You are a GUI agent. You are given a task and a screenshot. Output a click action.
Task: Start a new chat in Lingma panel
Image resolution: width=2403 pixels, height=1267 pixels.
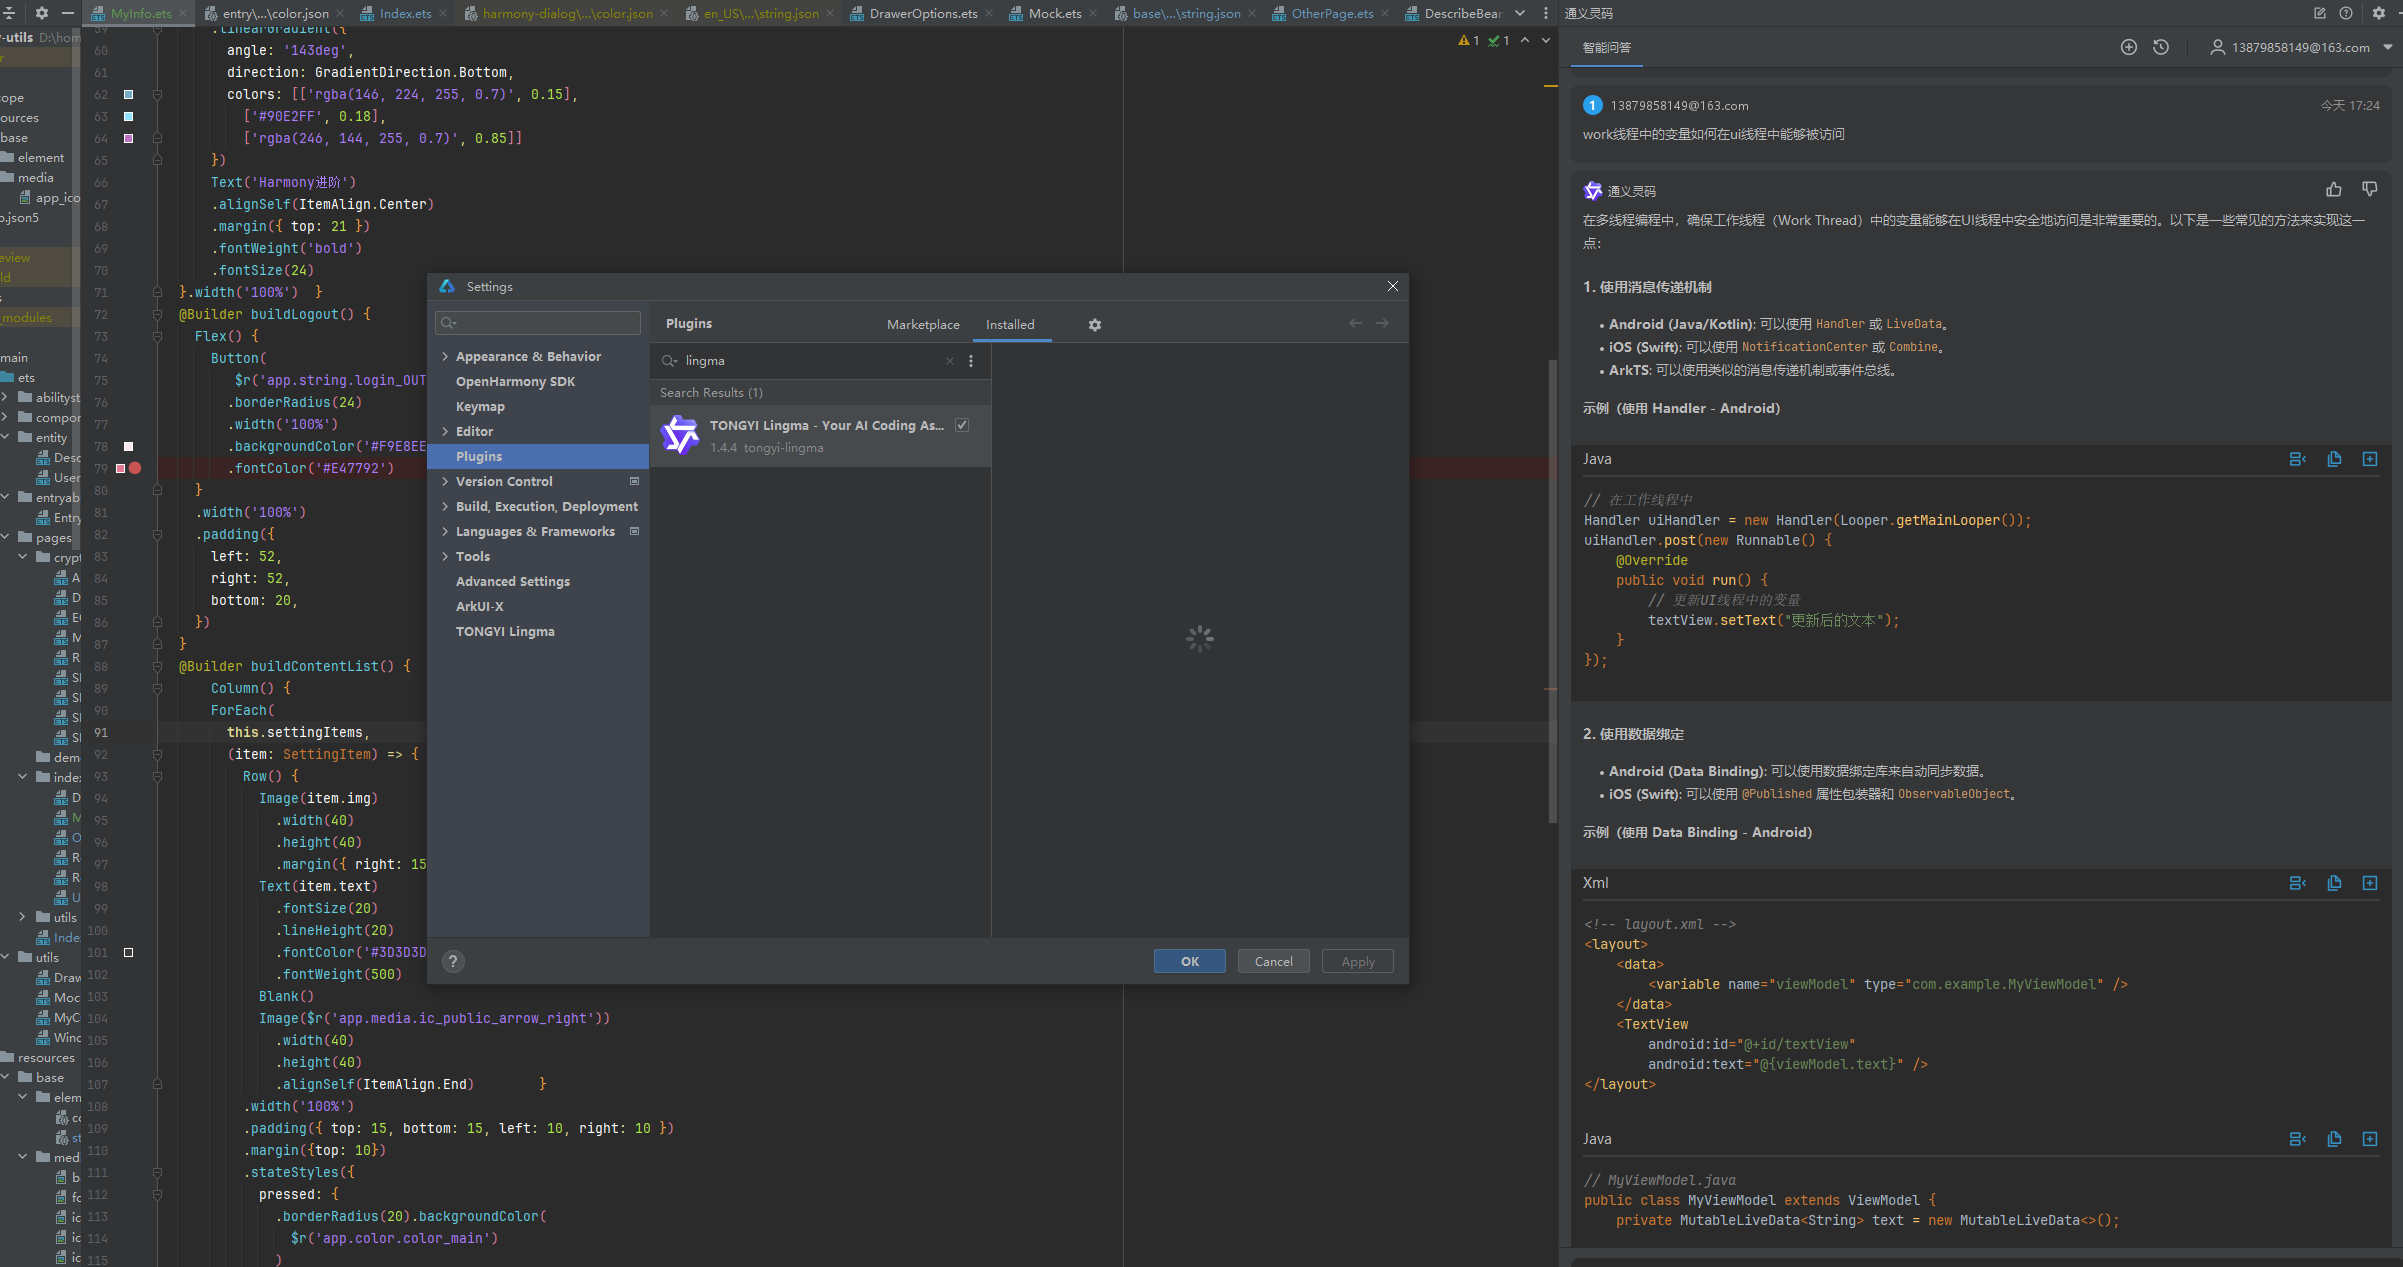2129,47
